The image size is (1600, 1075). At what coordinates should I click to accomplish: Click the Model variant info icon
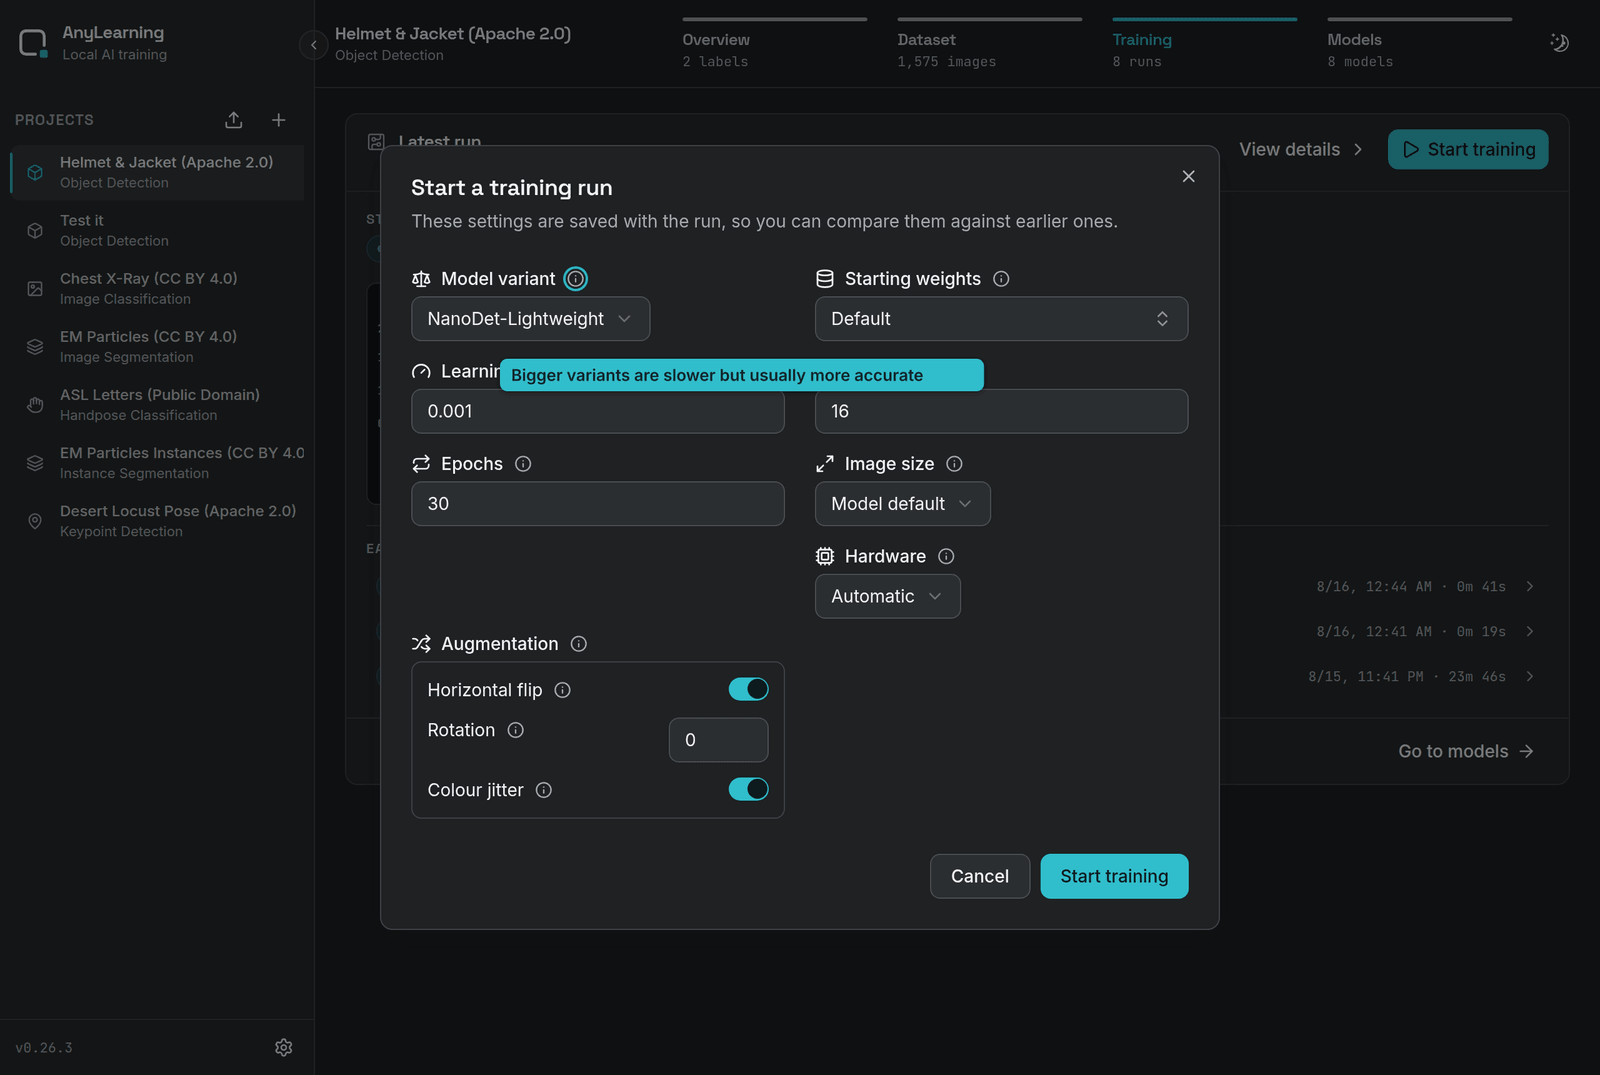576,279
